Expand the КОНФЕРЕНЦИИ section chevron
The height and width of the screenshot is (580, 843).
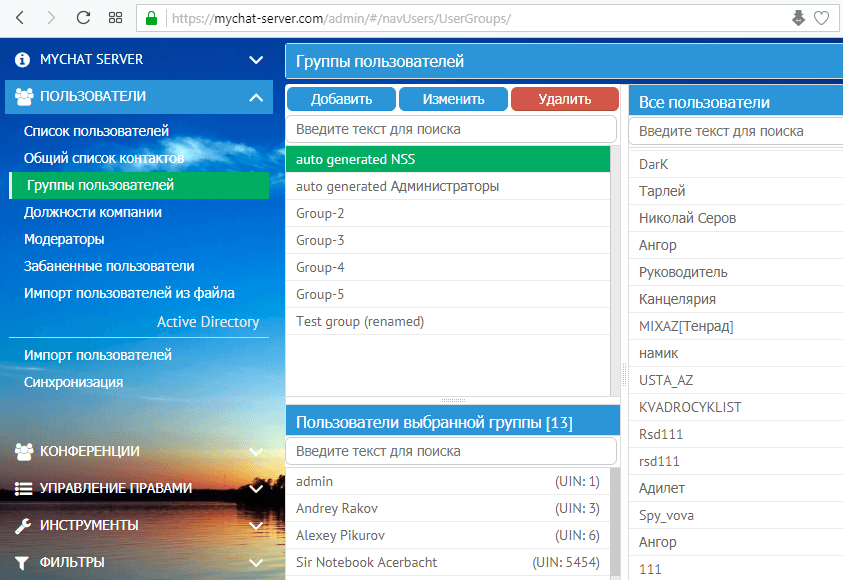click(x=256, y=451)
